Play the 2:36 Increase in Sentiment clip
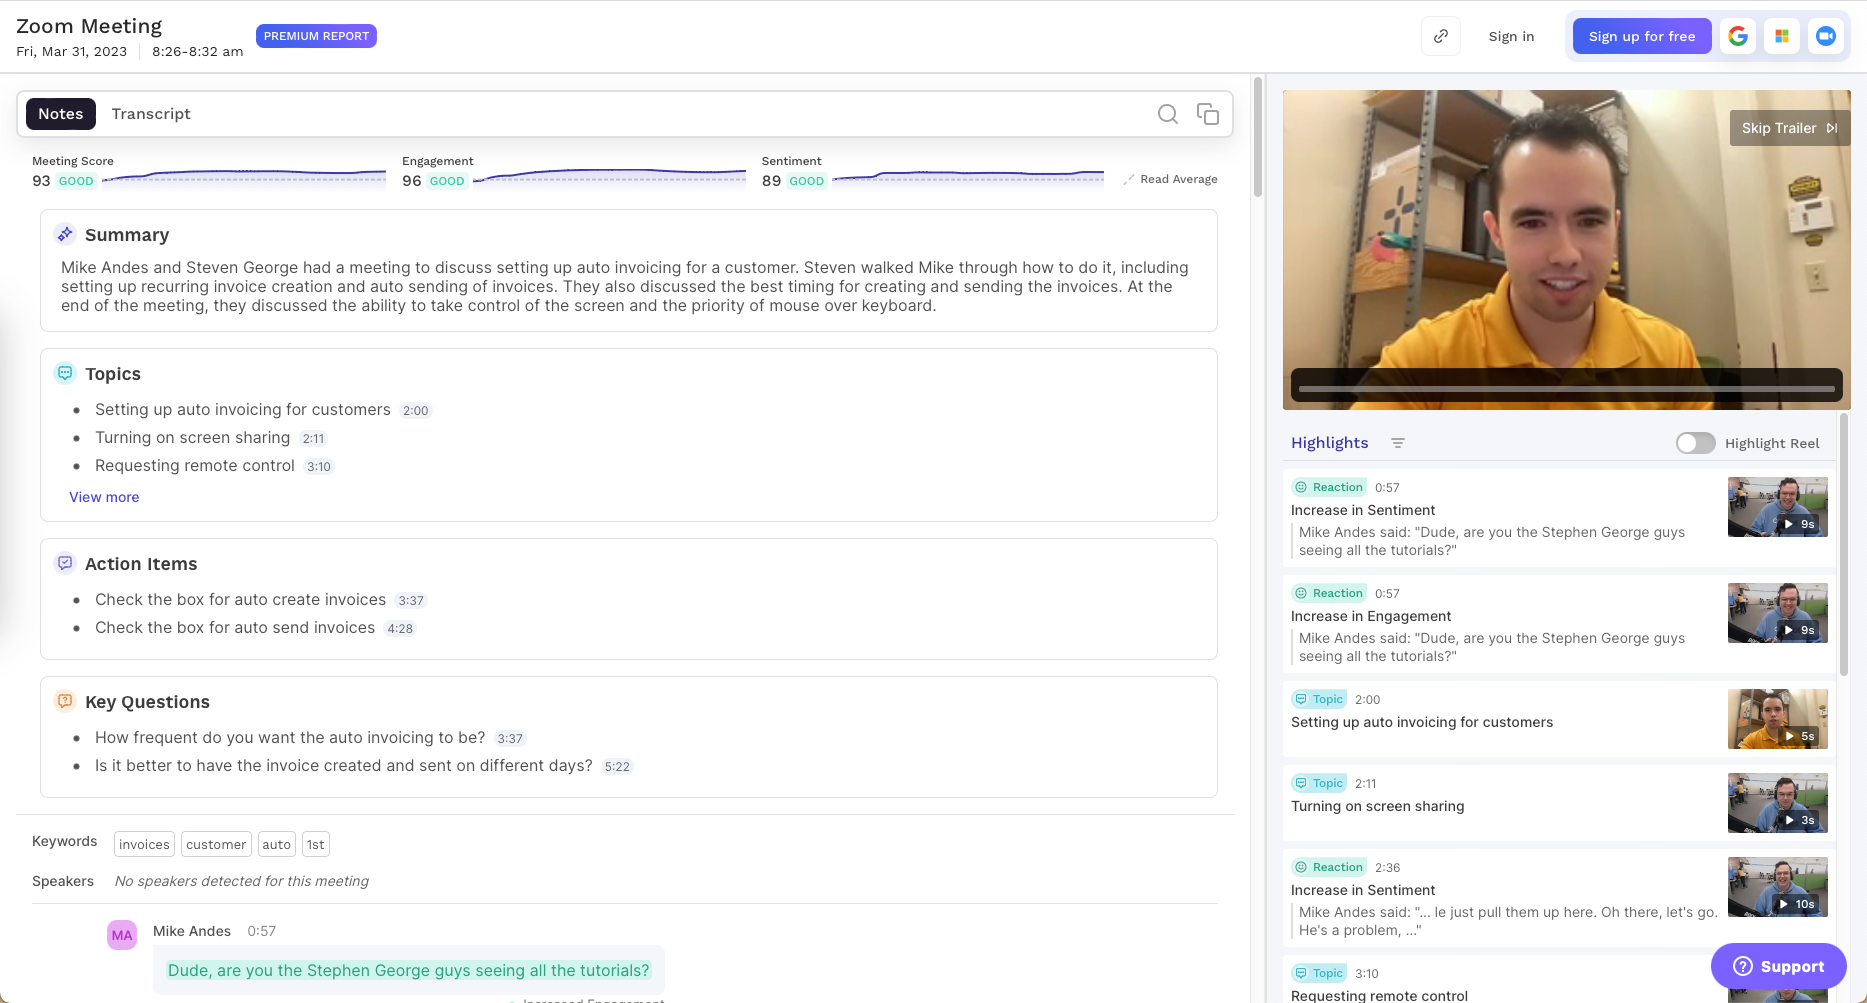The image size is (1867, 1003). point(1778,887)
